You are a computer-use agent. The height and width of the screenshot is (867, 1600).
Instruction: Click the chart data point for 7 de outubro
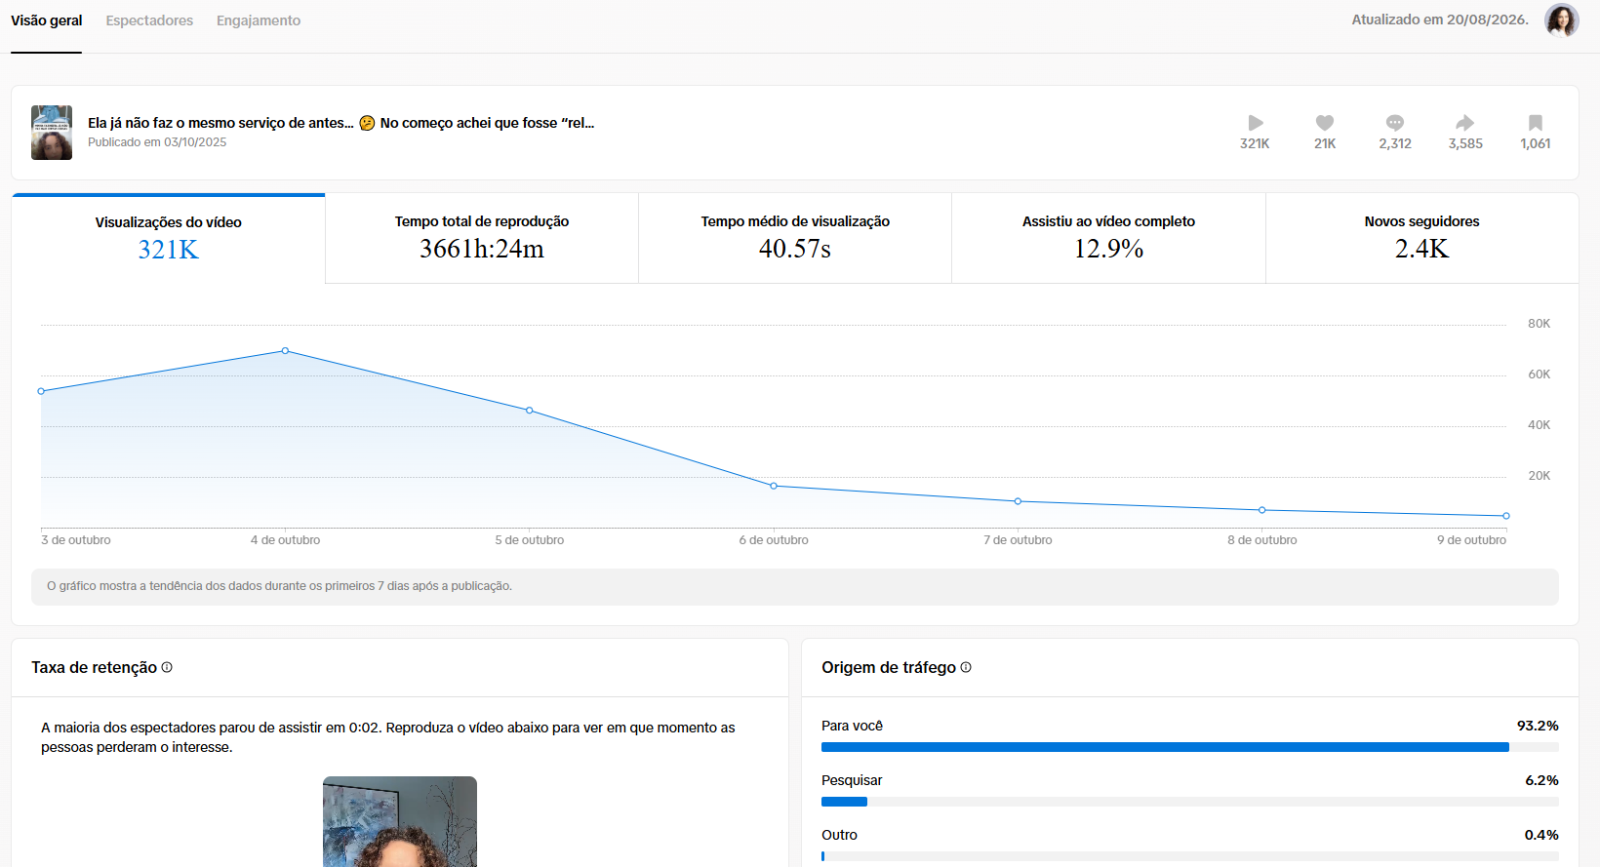point(1018,501)
